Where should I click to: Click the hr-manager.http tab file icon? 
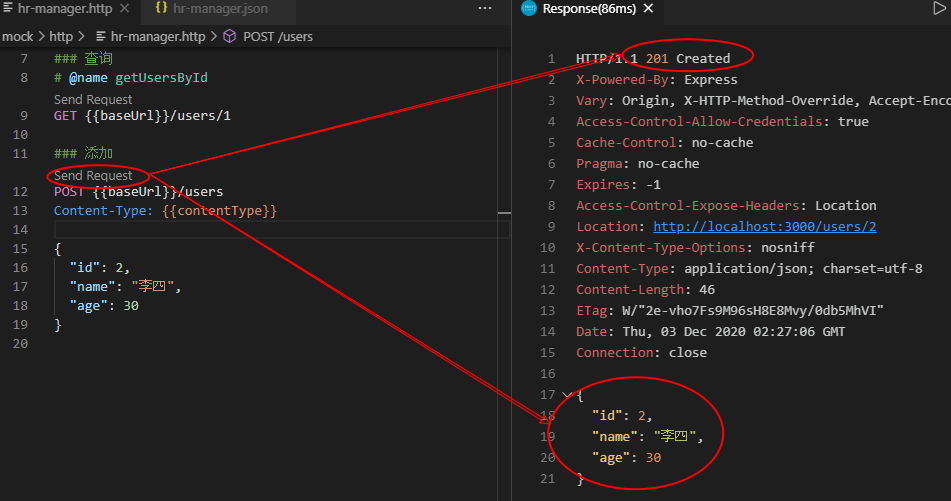[6, 9]
